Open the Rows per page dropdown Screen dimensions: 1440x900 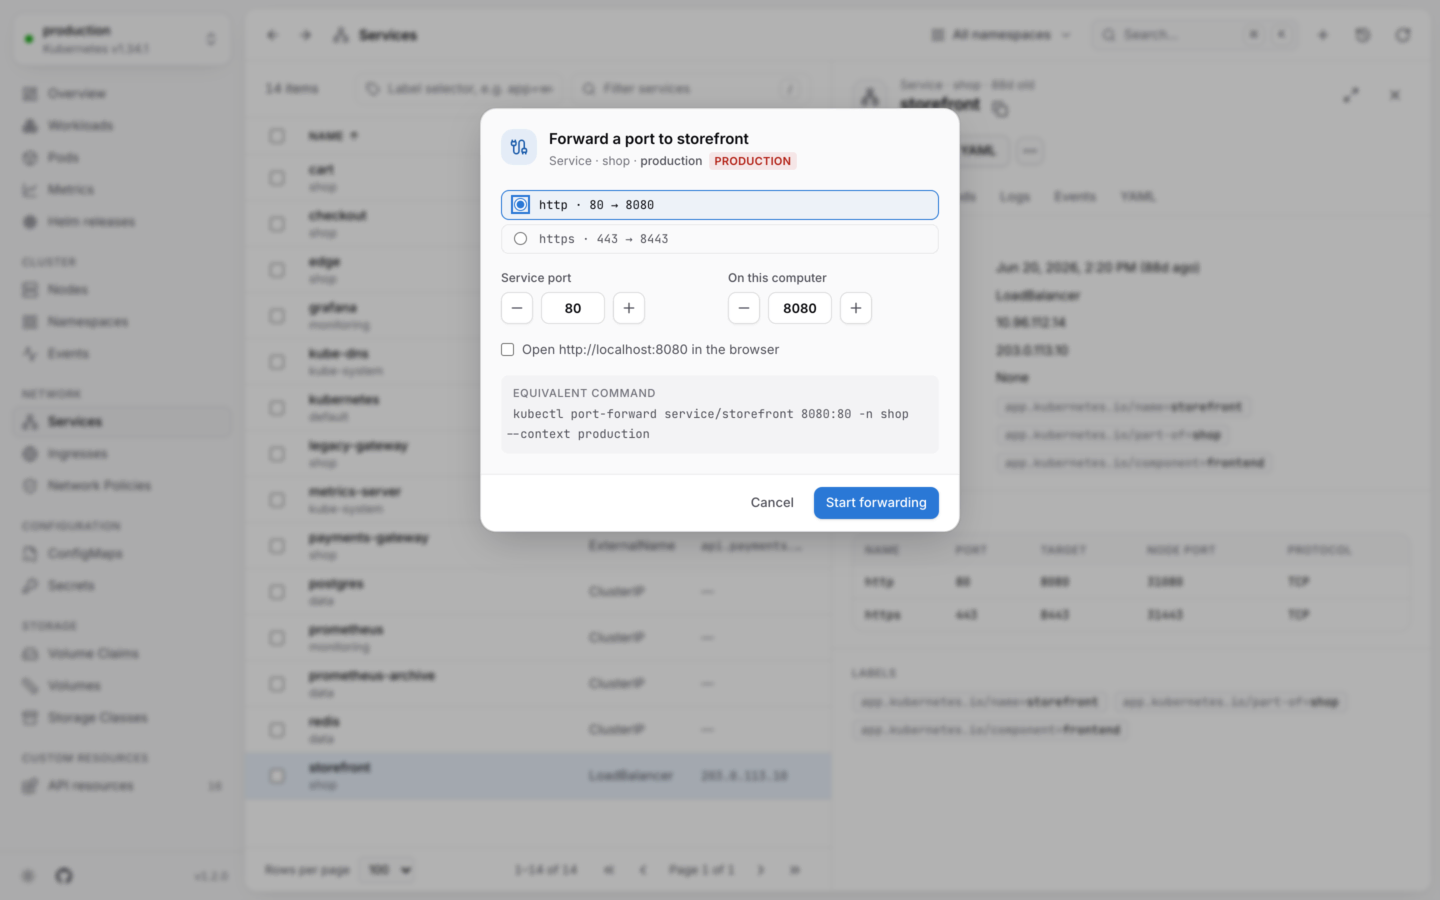(x=389, y=870)
